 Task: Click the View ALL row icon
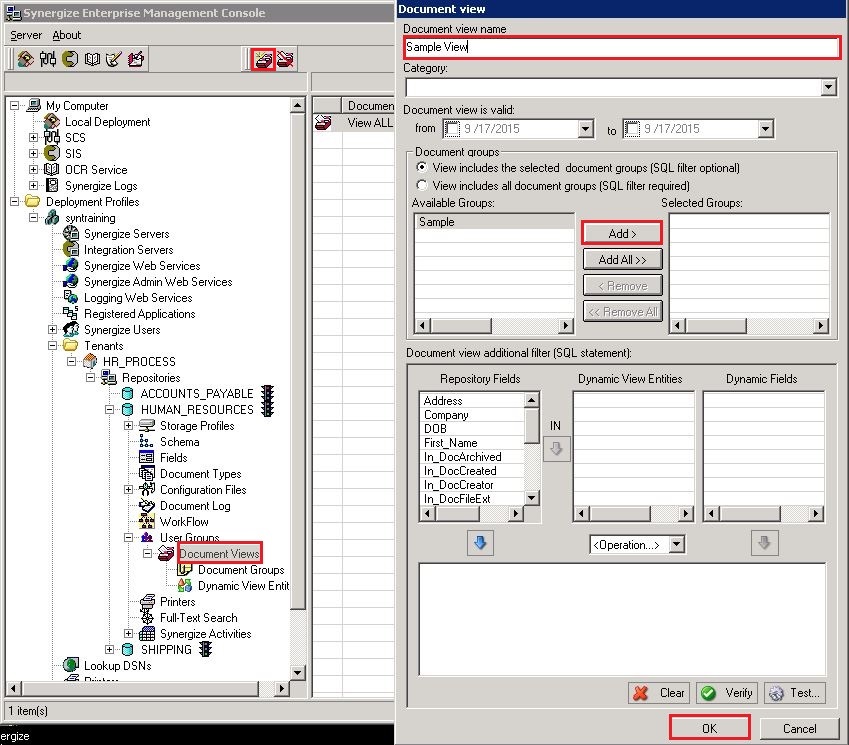pyautogui.click(x=323, y=123)
